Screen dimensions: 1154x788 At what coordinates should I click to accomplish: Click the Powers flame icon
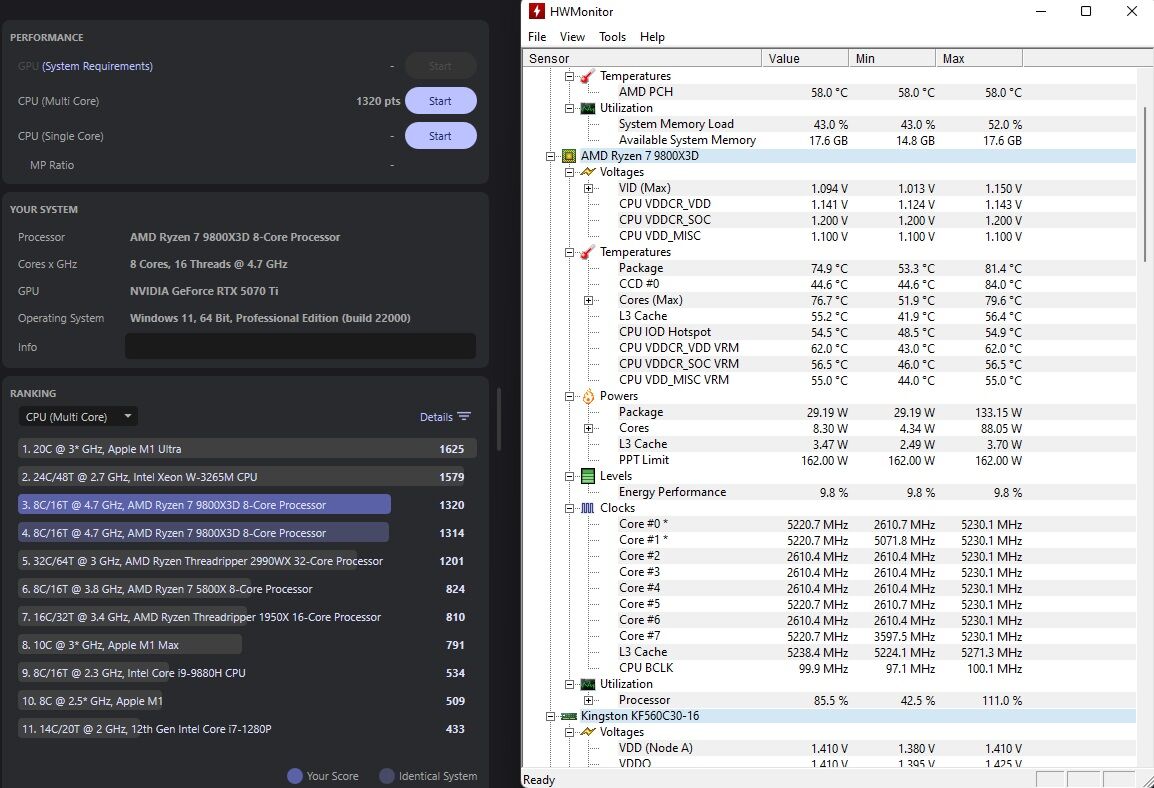(x=588, y=397)
